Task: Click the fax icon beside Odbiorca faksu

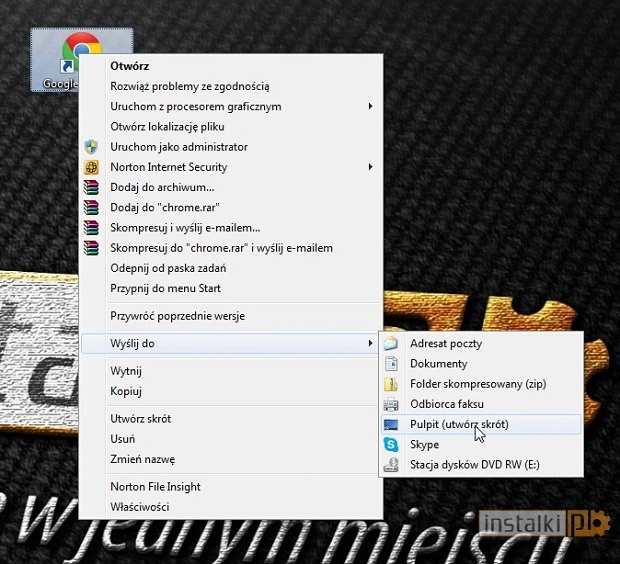Action: coord(391,404)
